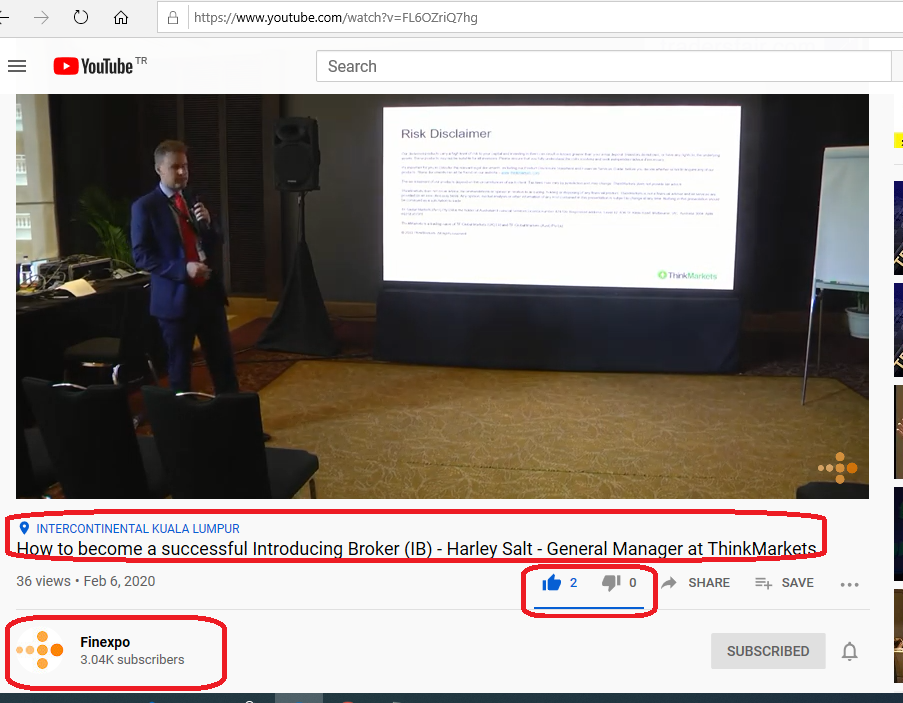Click the location pin icon
903x703 pixels.
pos(24,528)
